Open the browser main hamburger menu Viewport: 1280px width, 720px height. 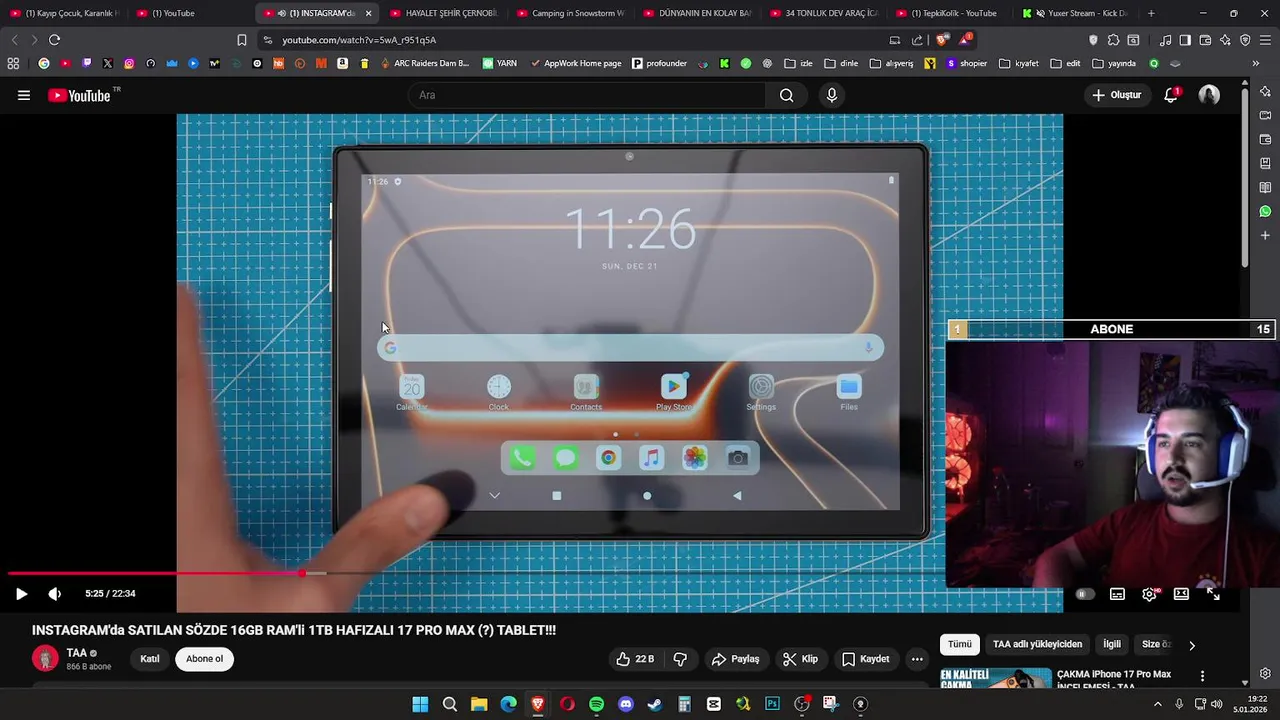(x=1265, y=40)
